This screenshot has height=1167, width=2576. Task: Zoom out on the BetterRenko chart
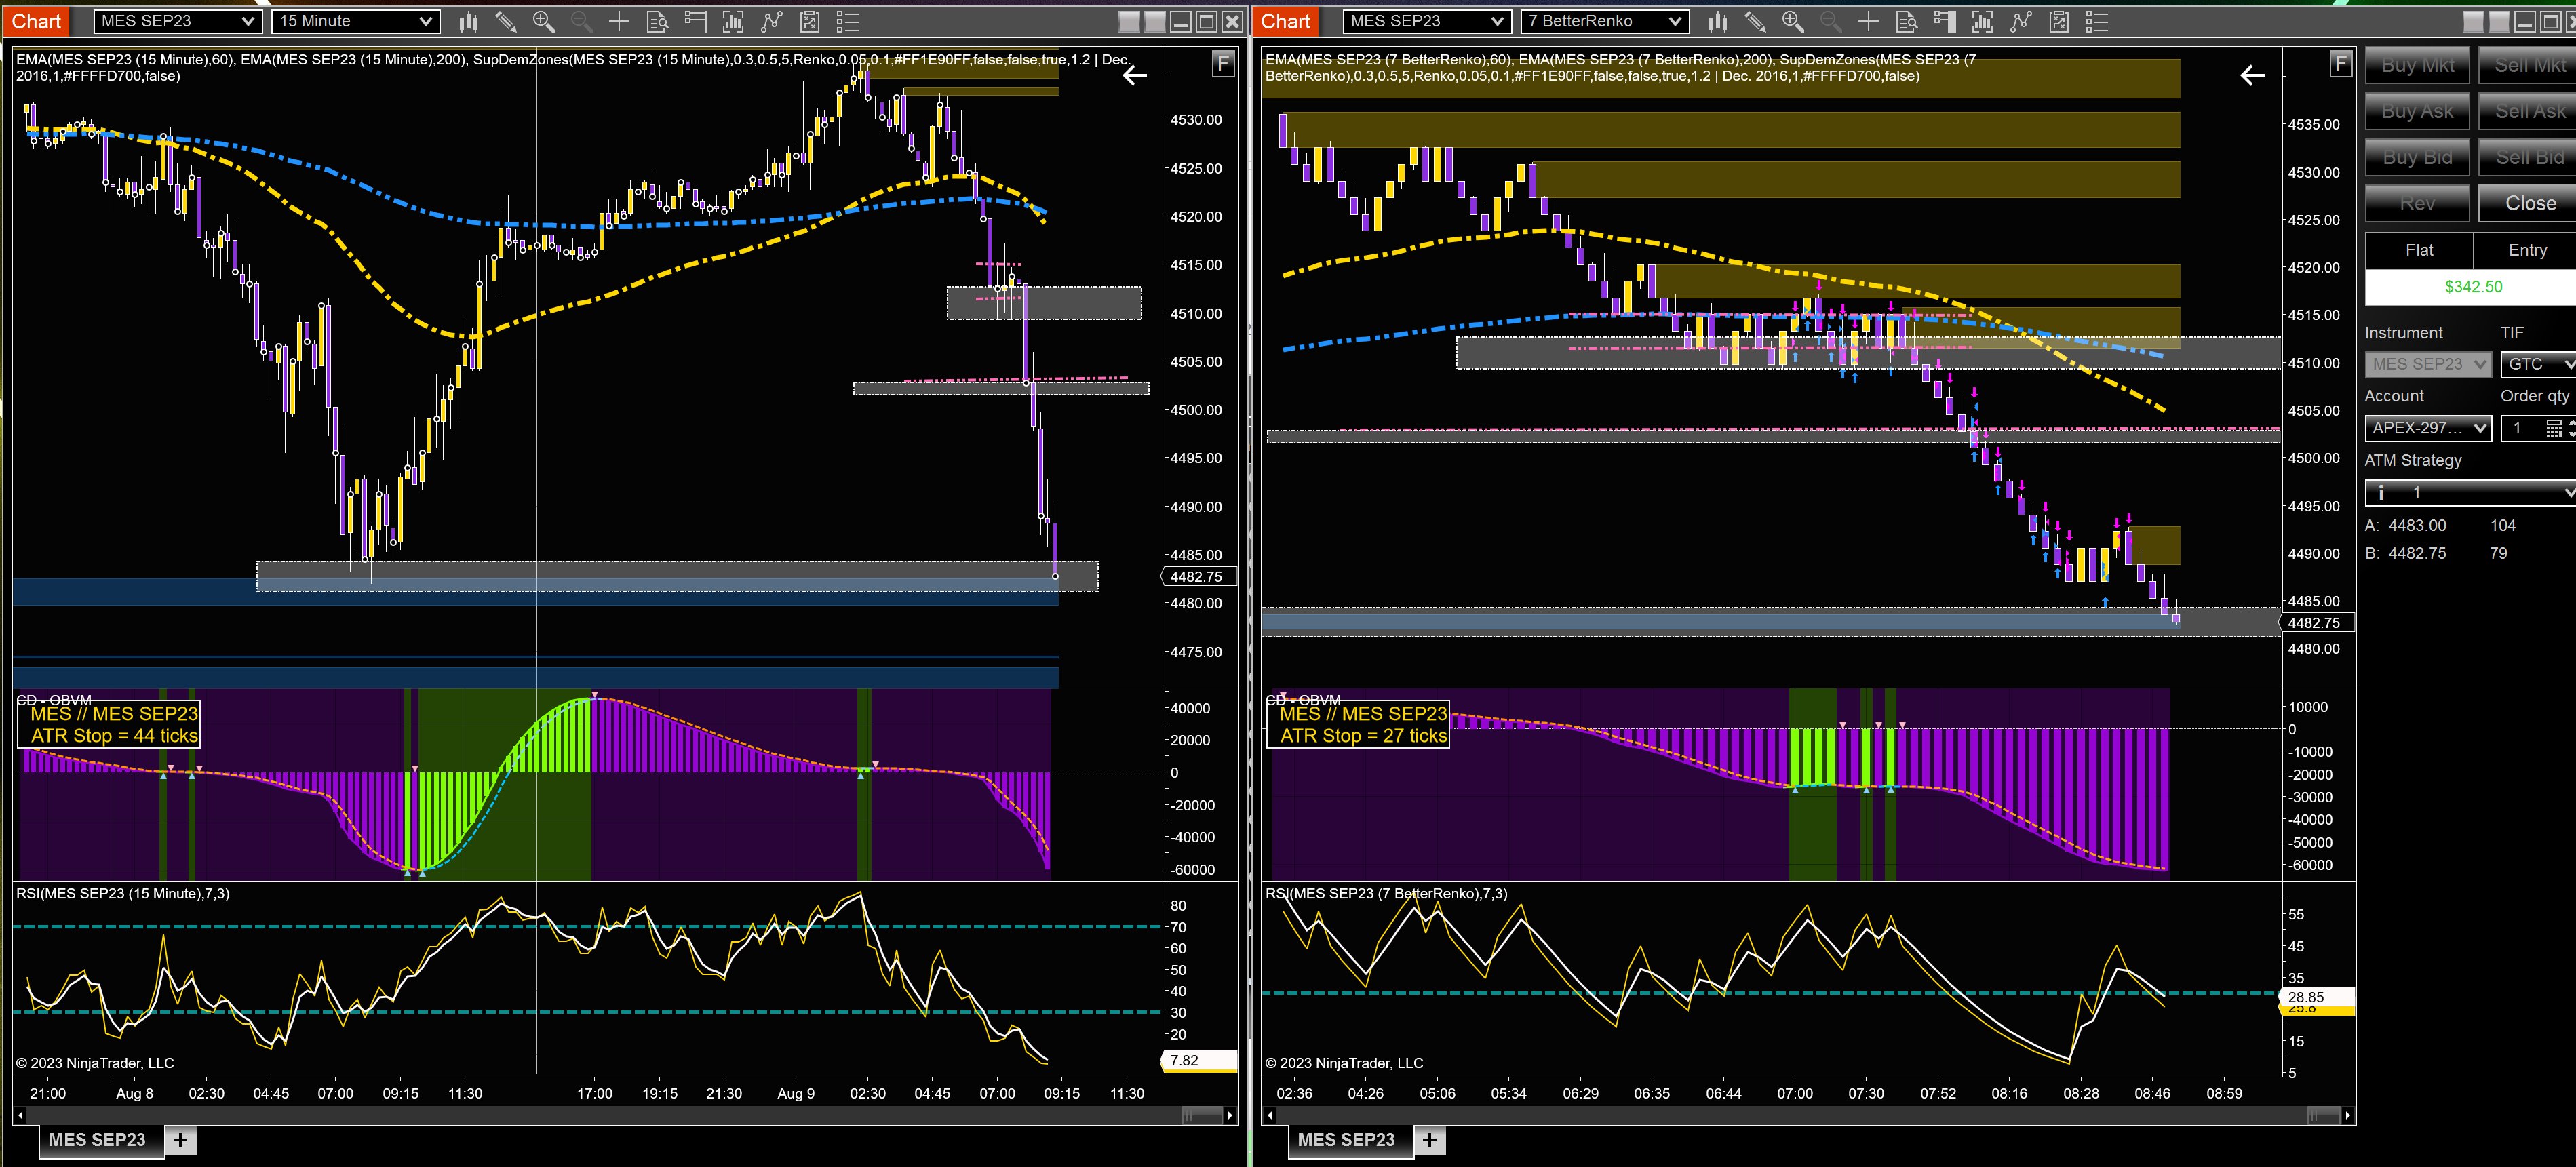coord(1831,21)
